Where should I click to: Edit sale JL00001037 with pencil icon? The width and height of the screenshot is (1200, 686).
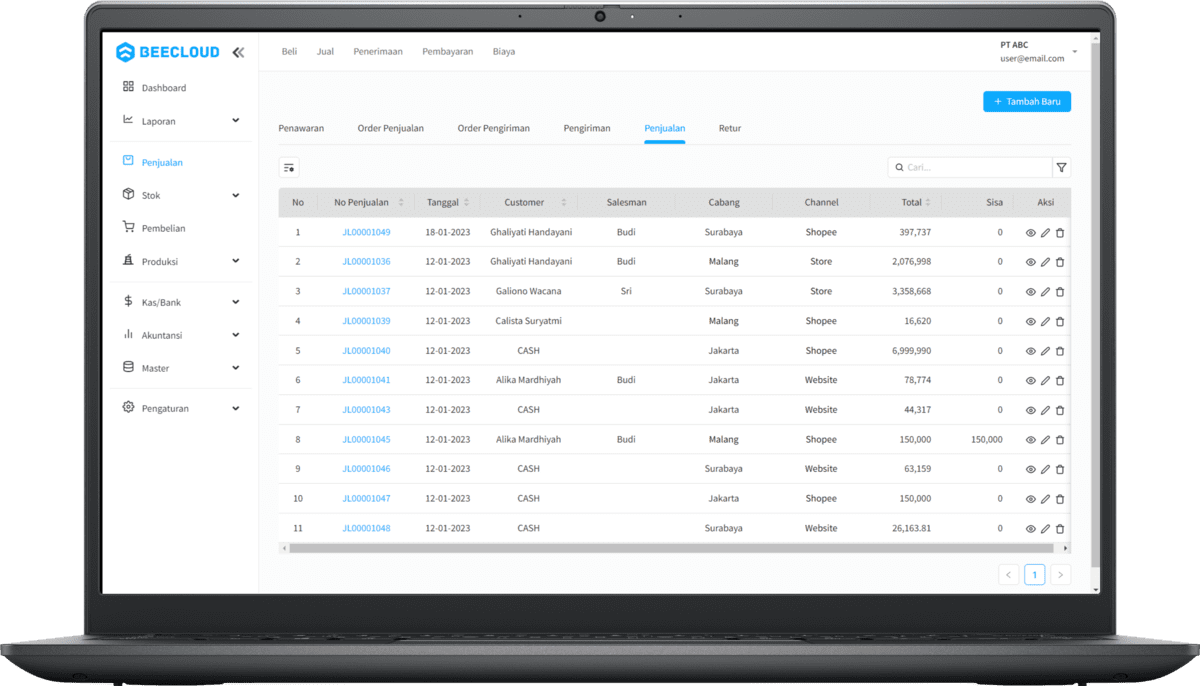click(x=1045, y=292)
